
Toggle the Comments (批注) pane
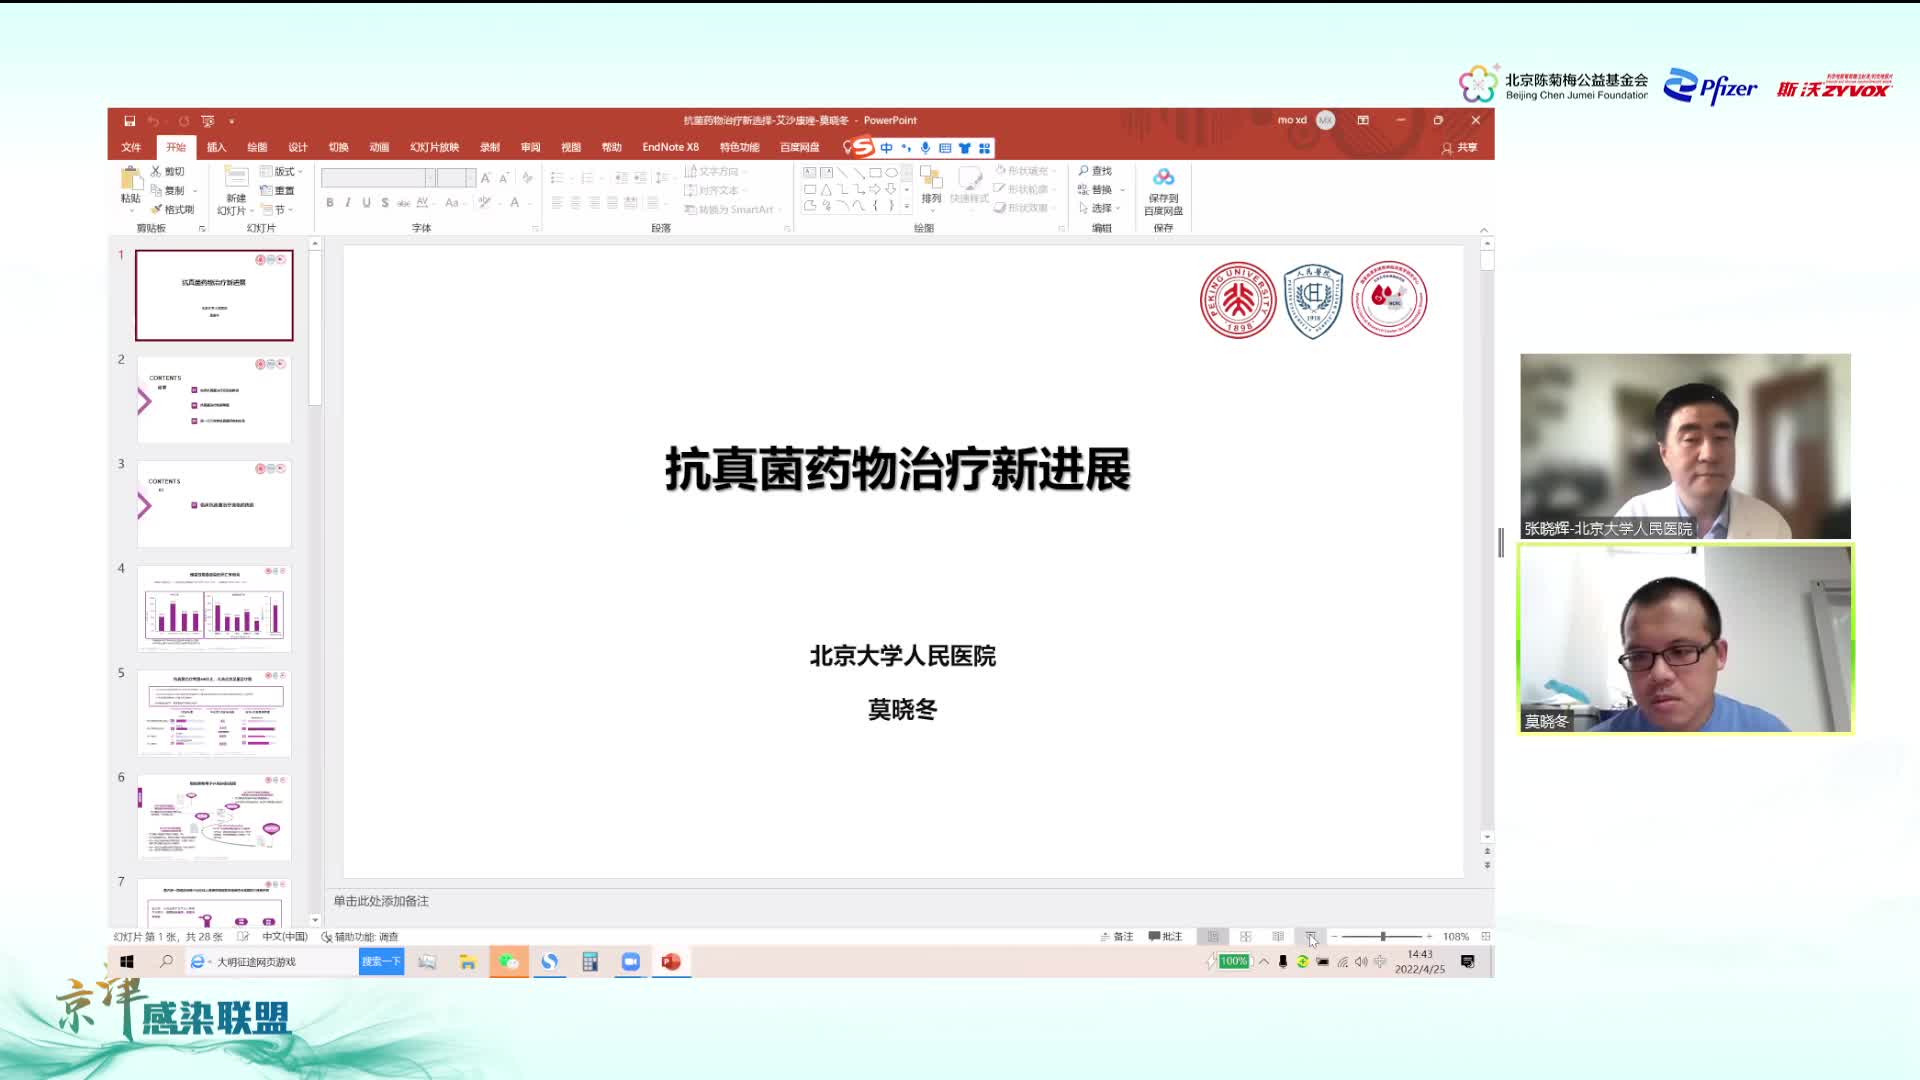click(x=1166, y=937)
